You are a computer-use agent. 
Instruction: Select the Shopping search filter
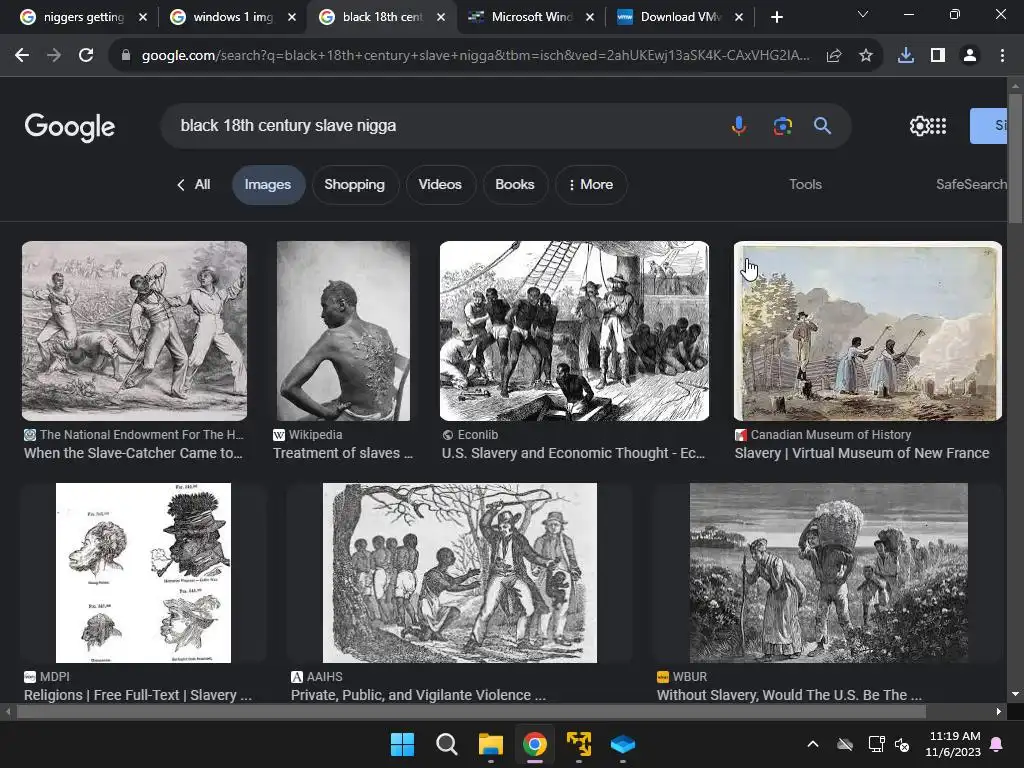(355, 185)
